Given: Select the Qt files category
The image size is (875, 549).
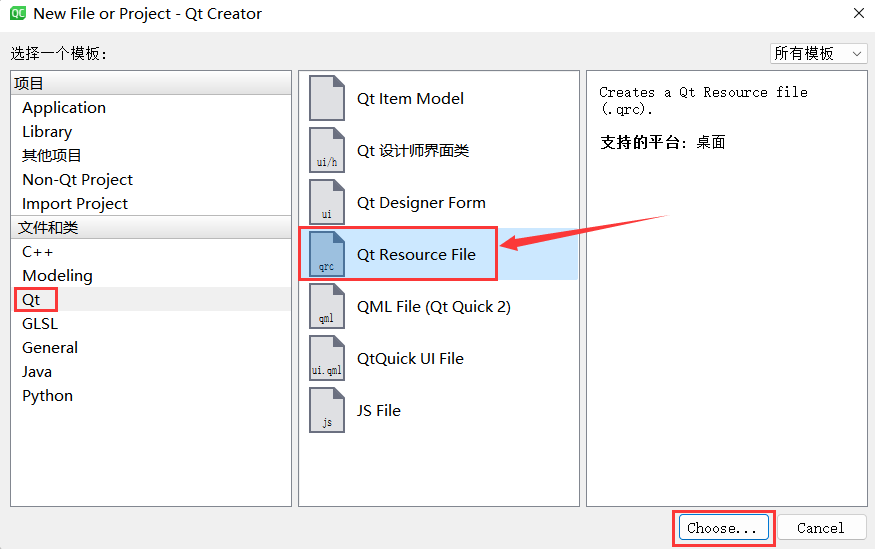Looking at the screenshot, I should [31, 300].
